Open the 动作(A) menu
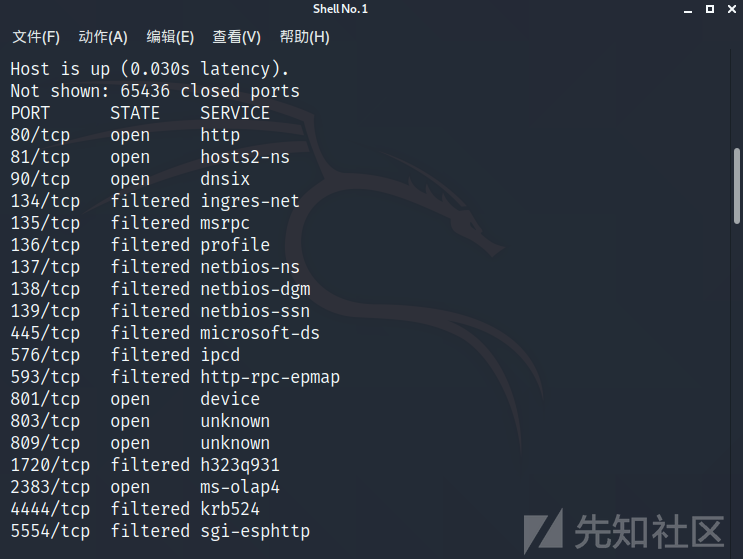Viewport: 743px width, 559px height. tap(103, 37)
